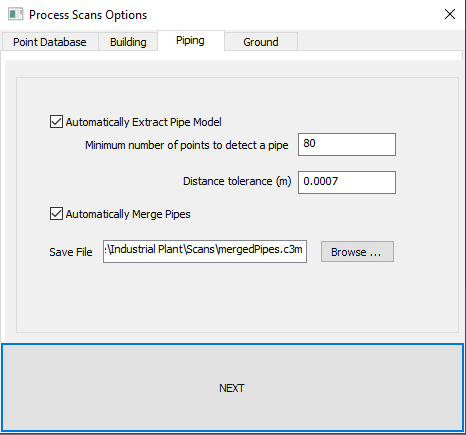
Task: Click the Save File path text box
Action: click(x=205, y=251)
